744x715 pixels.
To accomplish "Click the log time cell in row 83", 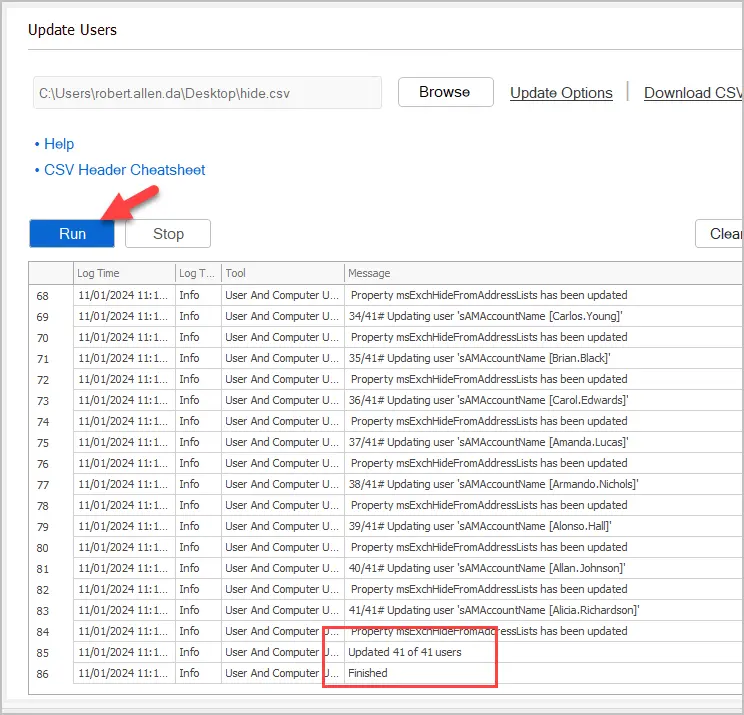I will tap(123, 610).
